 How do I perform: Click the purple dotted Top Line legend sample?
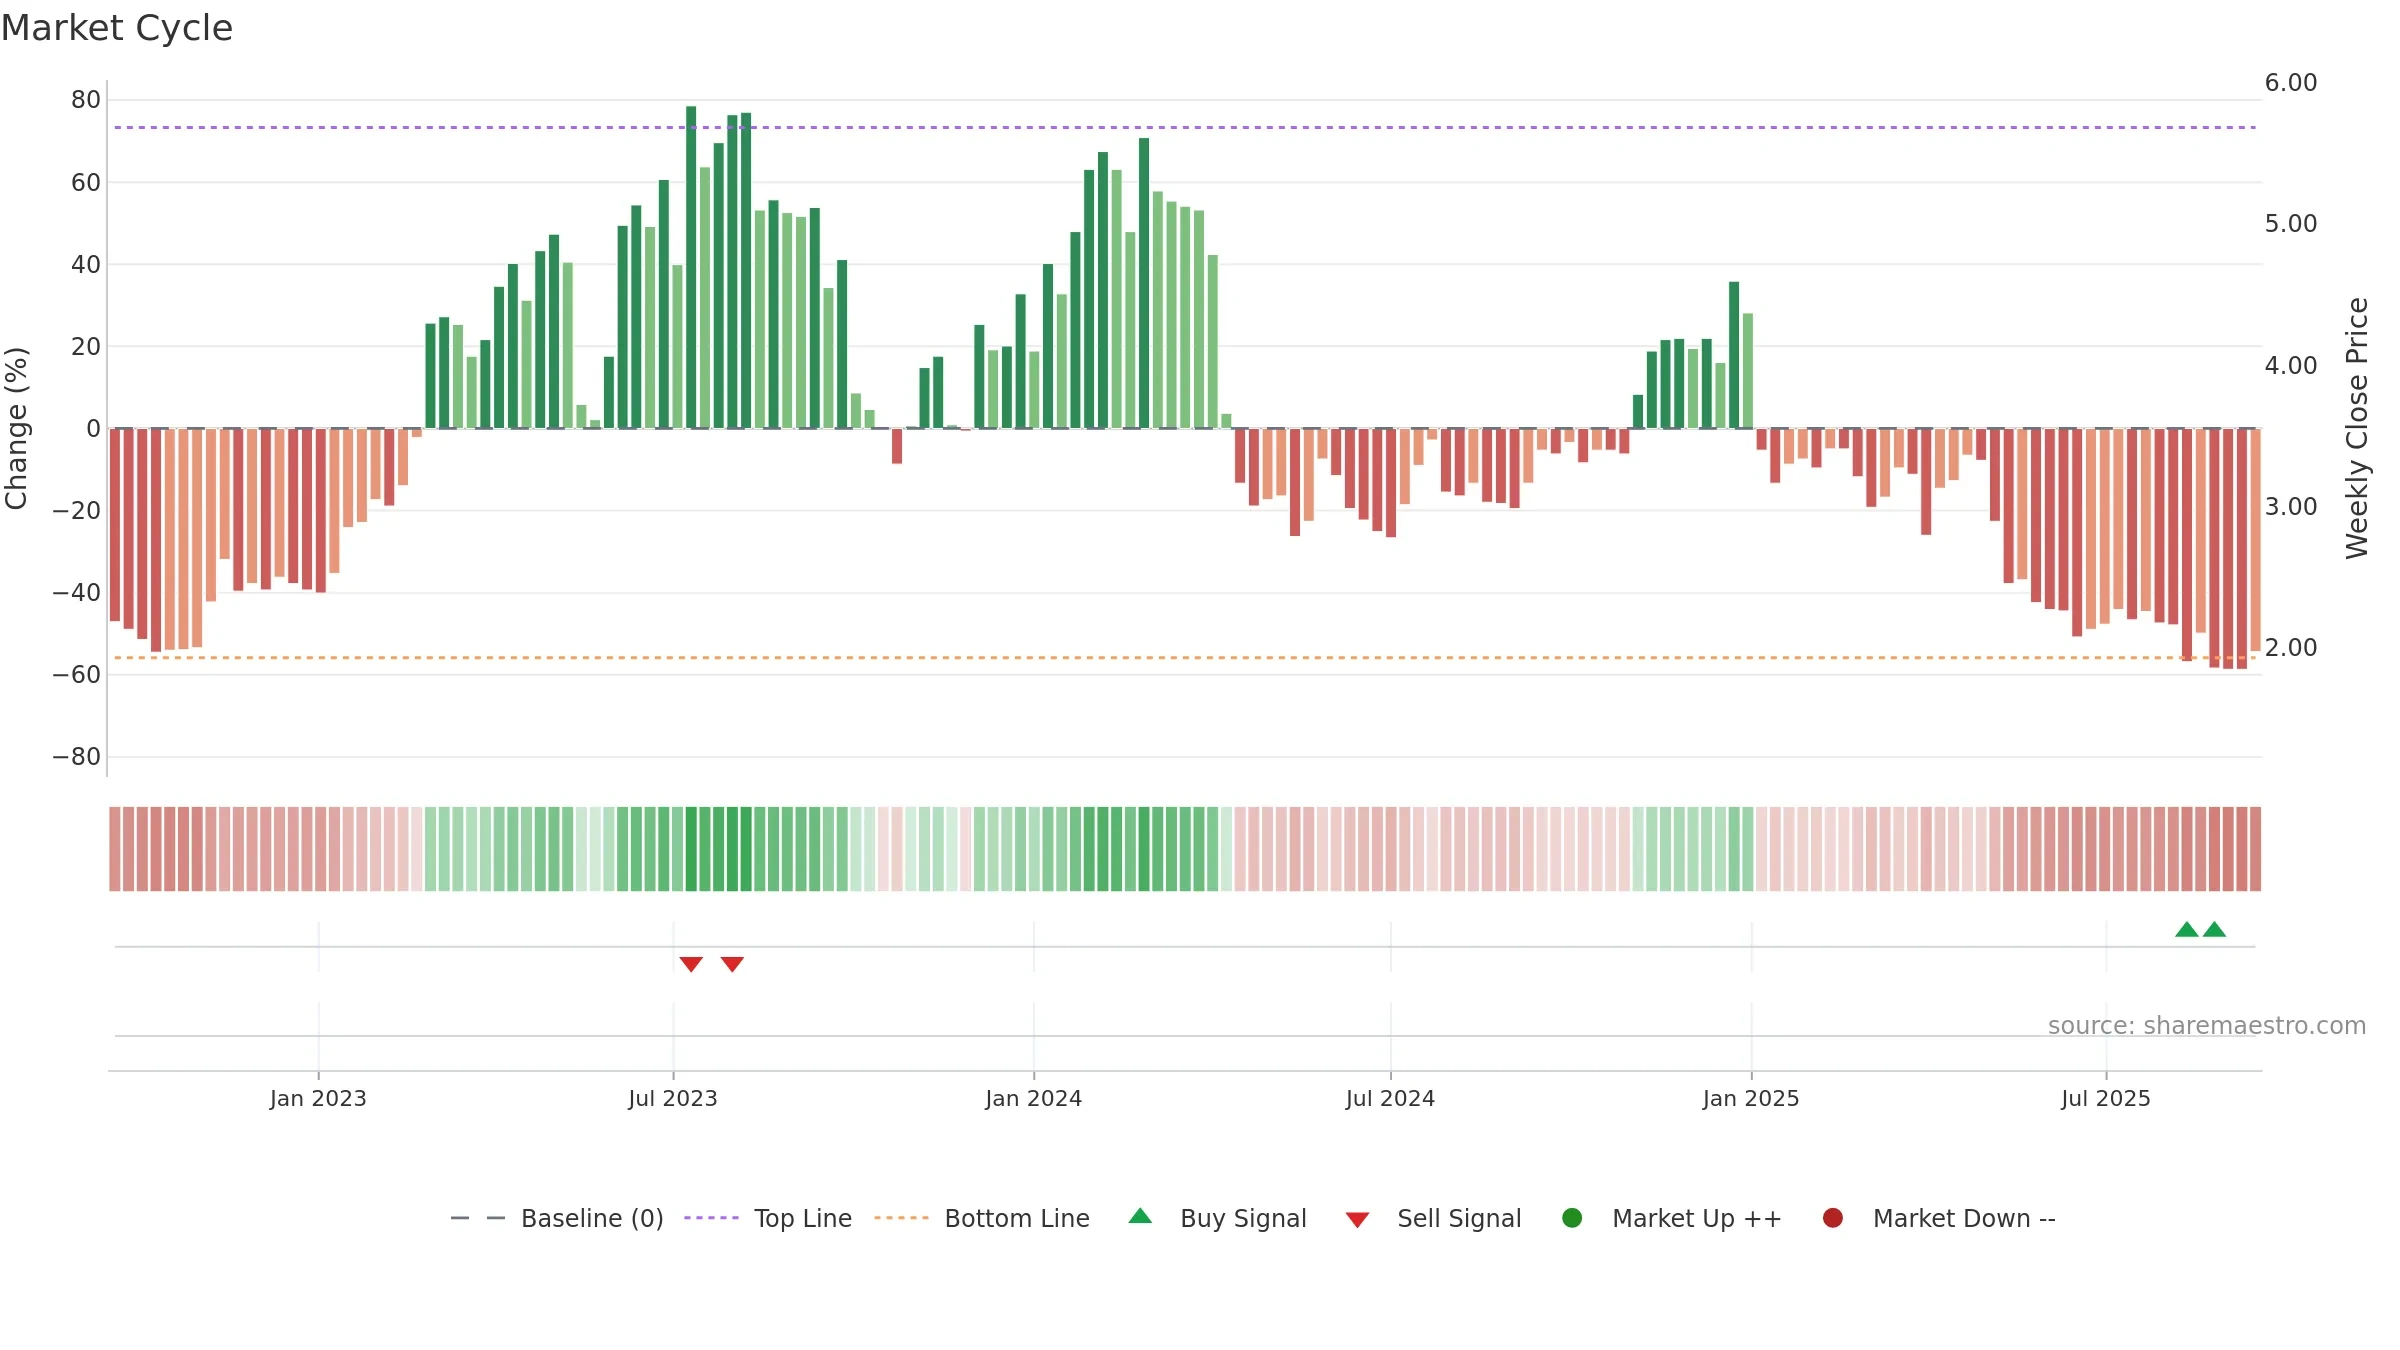(x=711, y=1218)
